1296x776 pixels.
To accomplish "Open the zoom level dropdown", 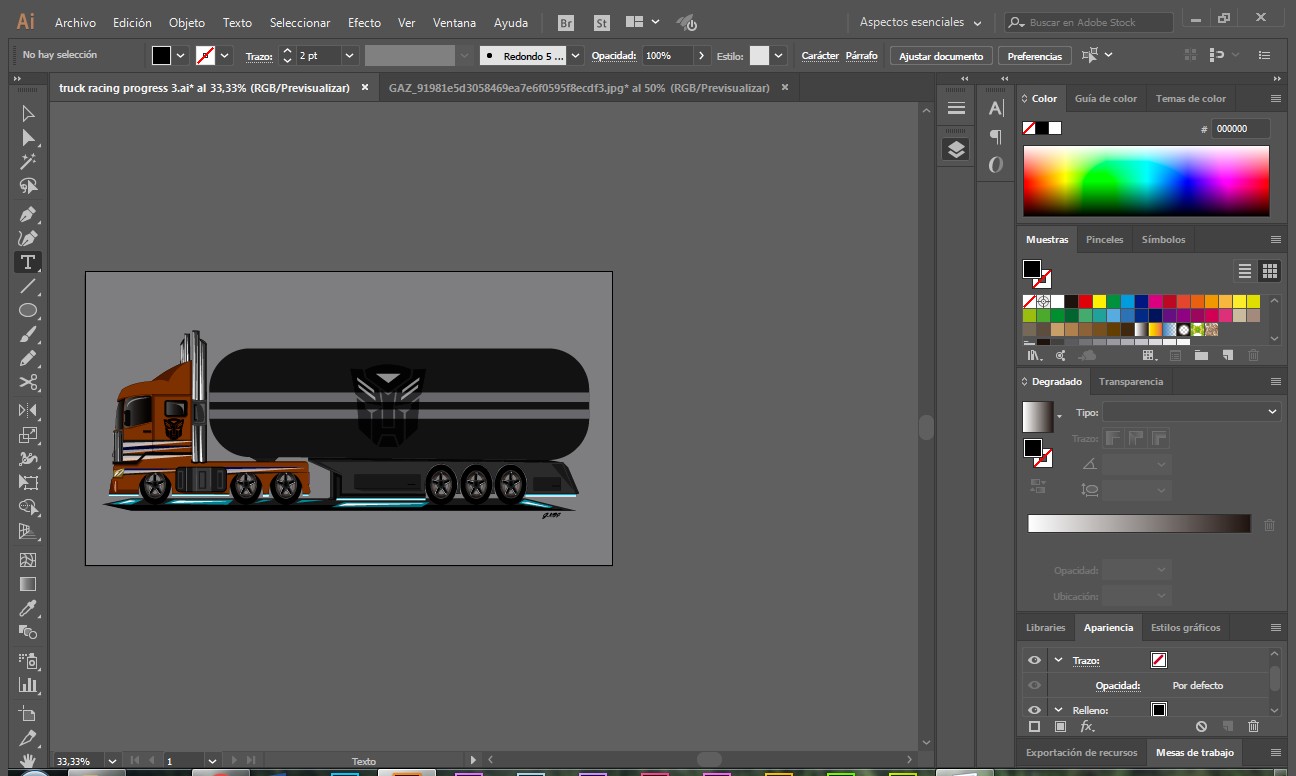I will (x=111, y=761).
